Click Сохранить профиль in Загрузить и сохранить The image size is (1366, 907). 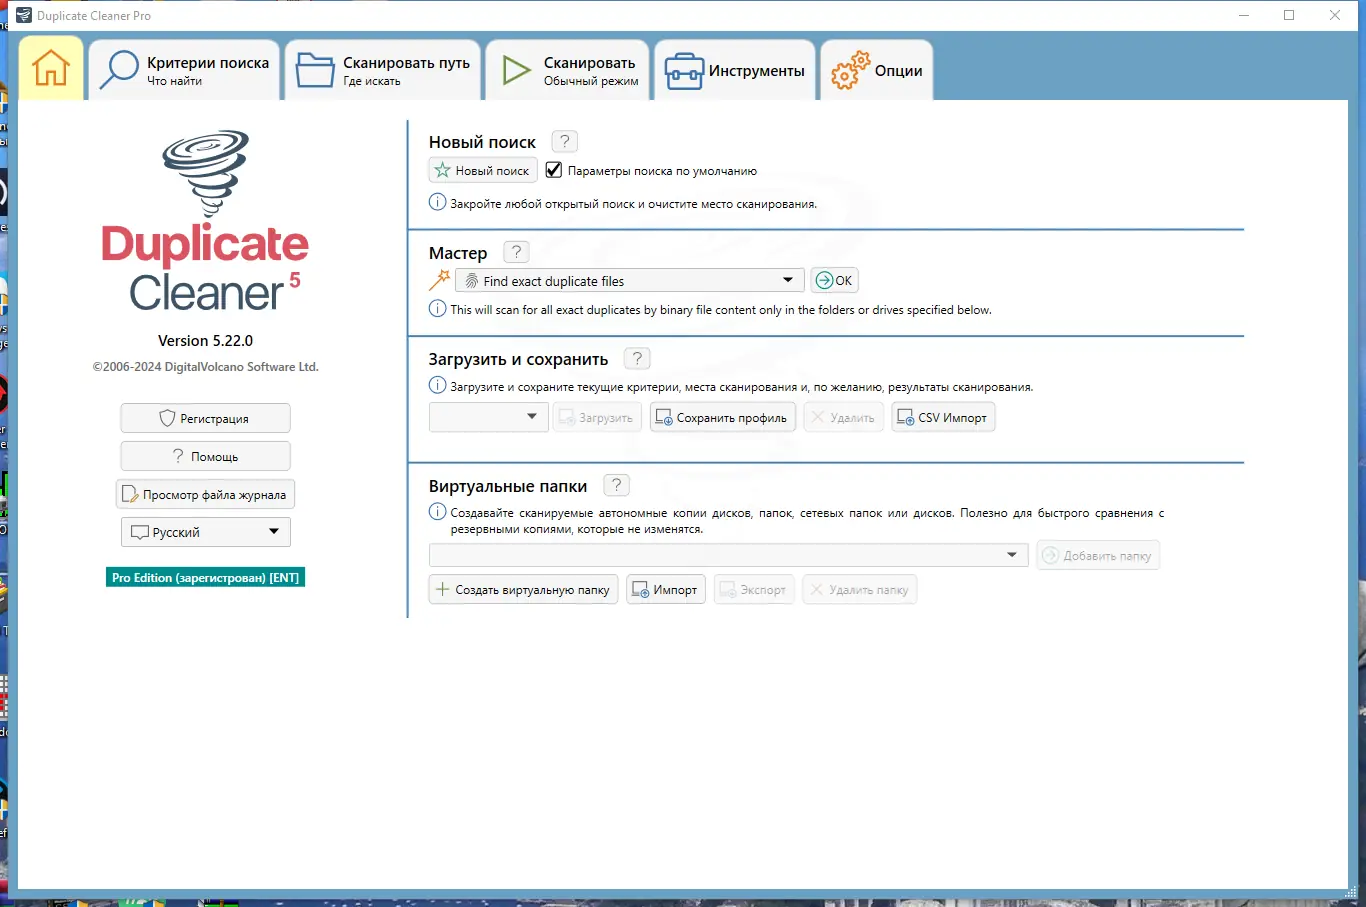coord(722,417)
